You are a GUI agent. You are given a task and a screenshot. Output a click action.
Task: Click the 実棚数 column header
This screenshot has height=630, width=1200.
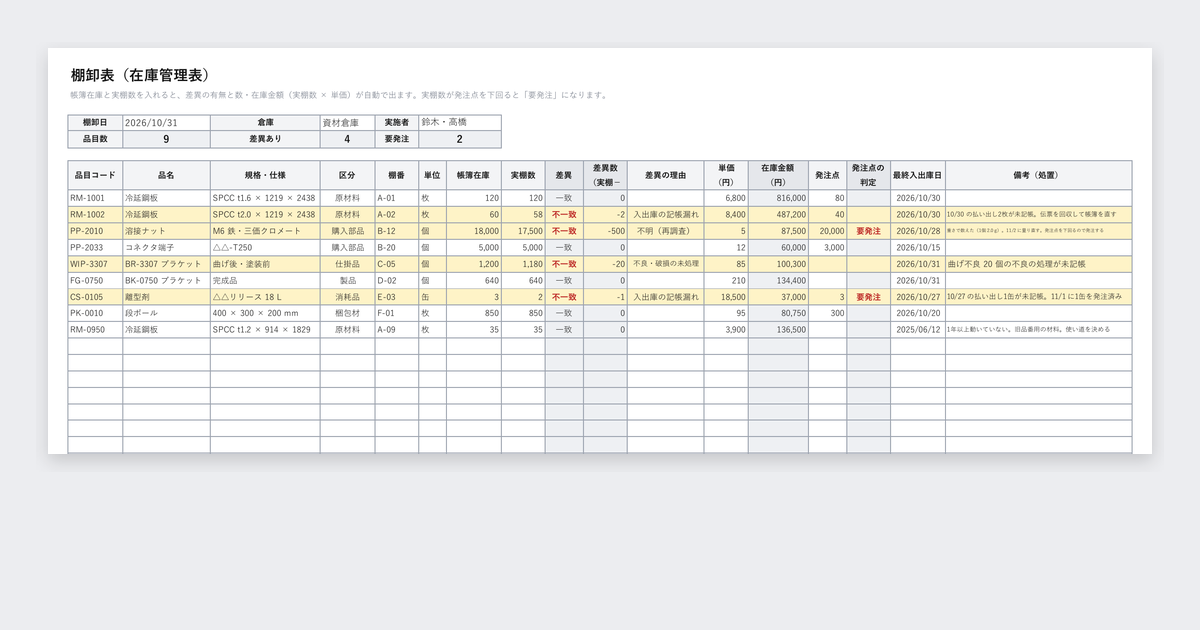(x=523, y=175)
